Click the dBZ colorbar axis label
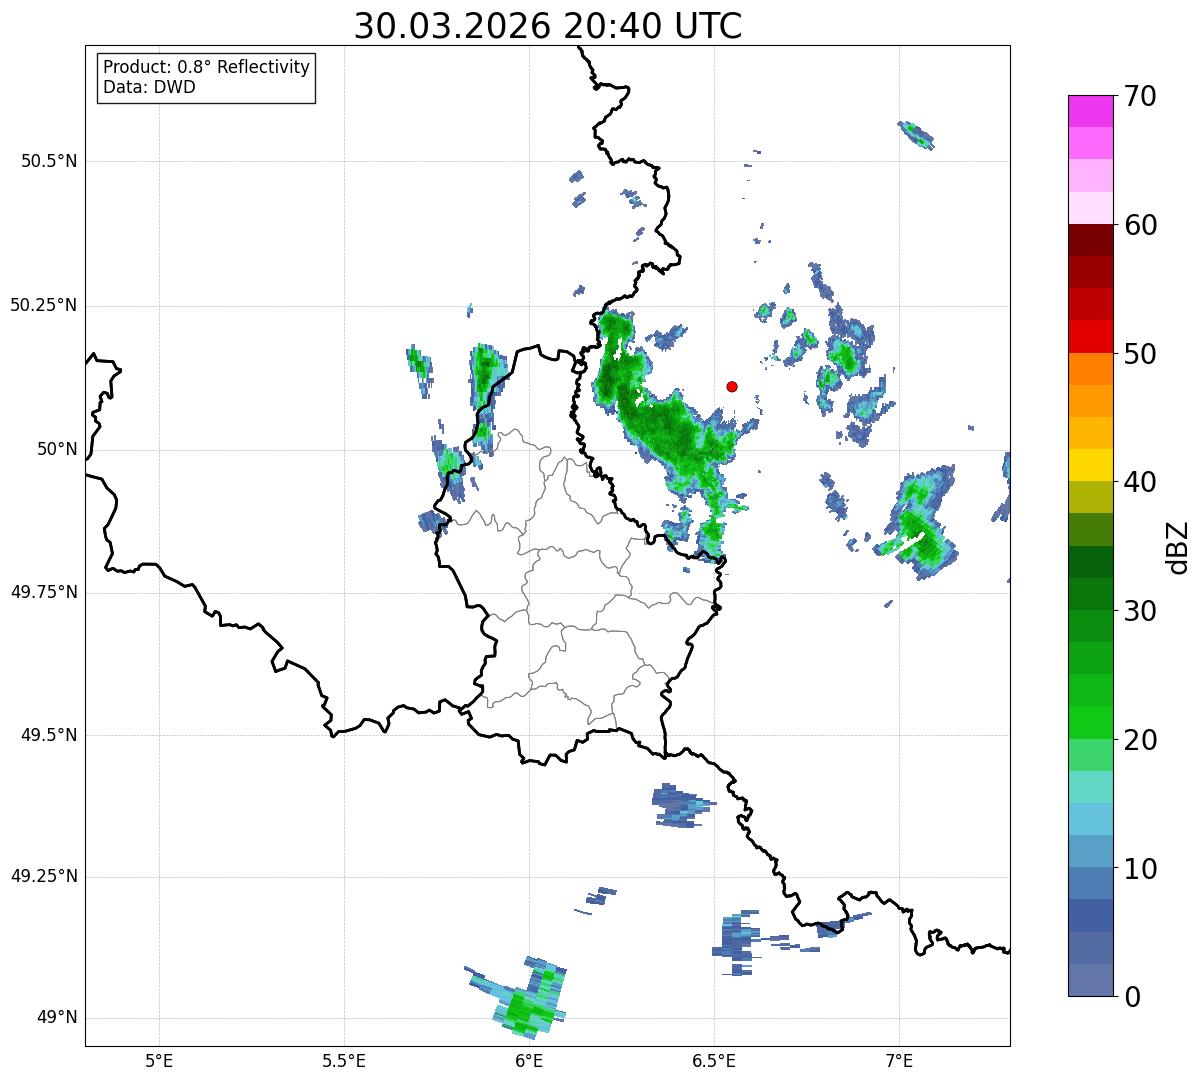 pyautogui.click(x=1177, y=546)
